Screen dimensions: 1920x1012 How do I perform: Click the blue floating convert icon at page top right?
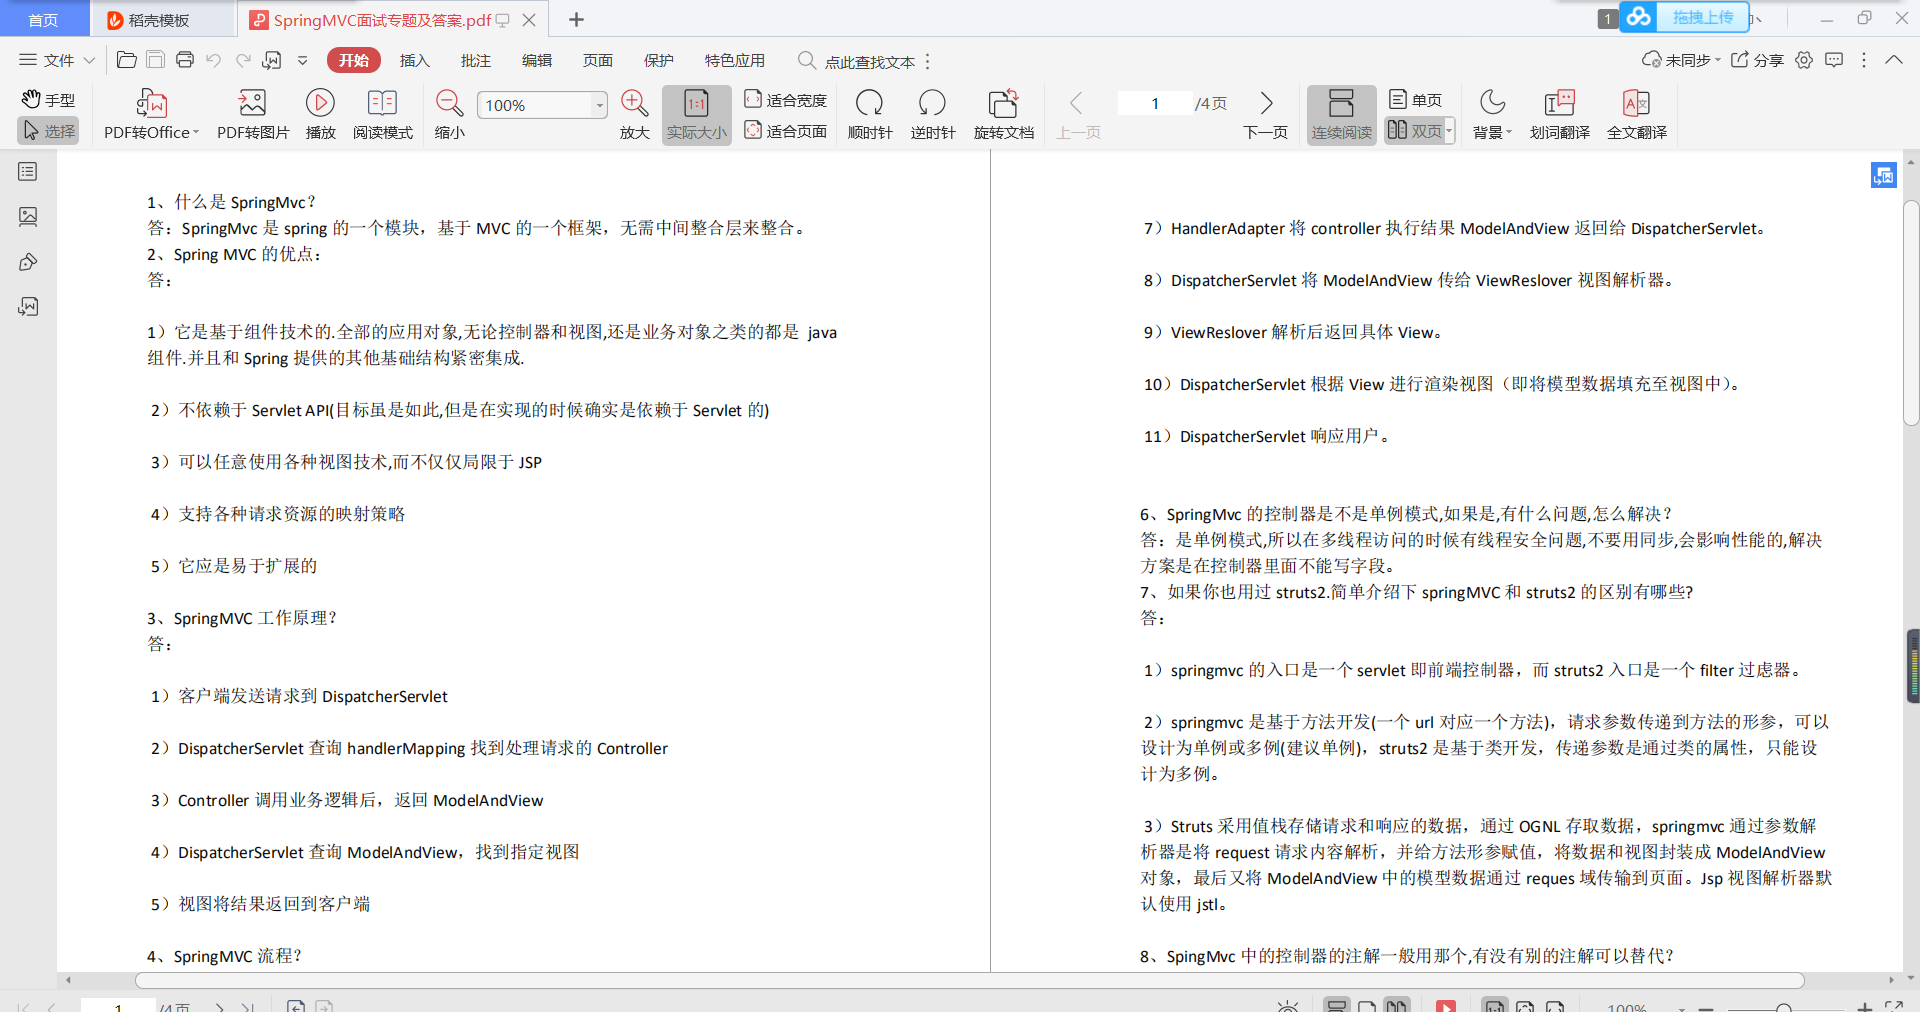click(1883, 176)
